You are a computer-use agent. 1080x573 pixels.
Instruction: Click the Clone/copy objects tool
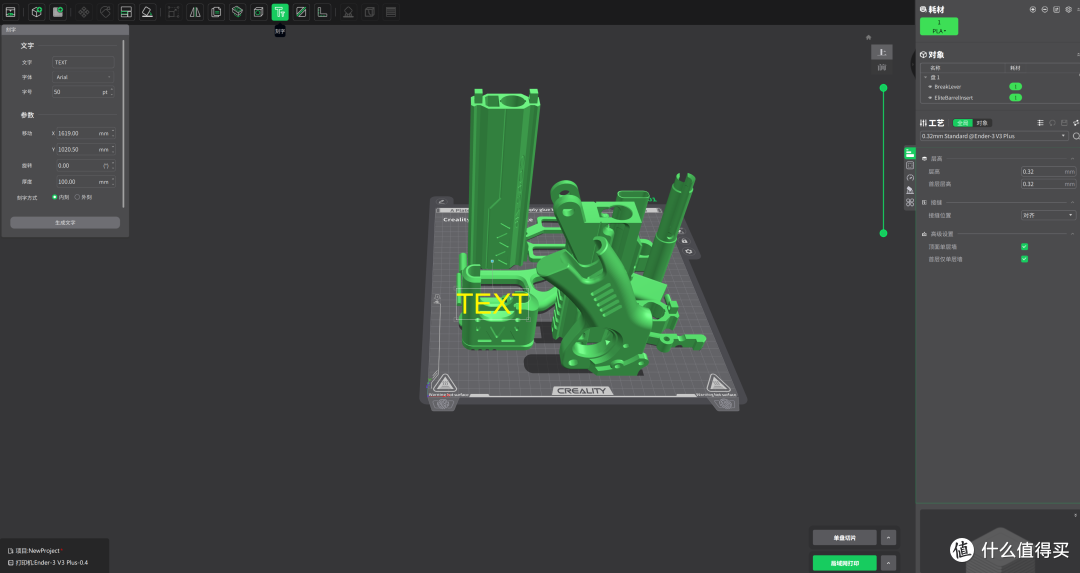pos(216,12)
